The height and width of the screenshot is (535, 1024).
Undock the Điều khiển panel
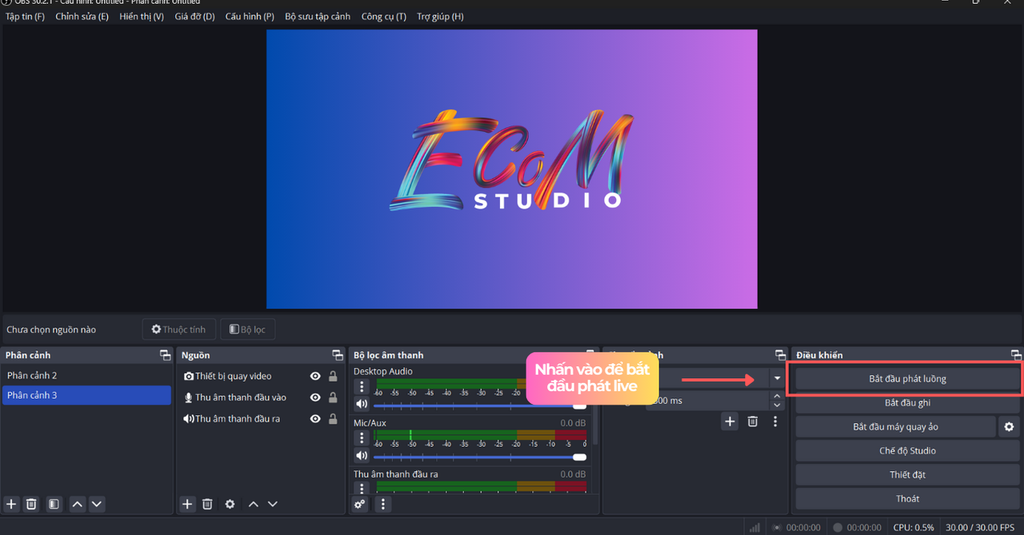tap(1016, 355)
